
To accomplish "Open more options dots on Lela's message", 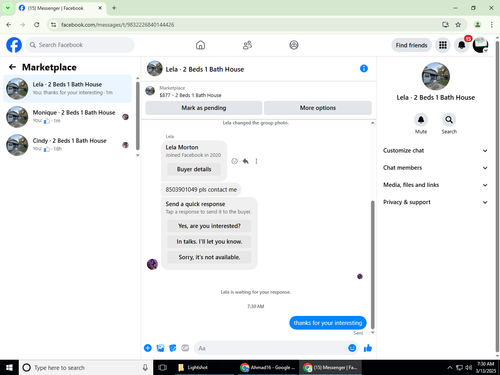I will [x=256, y=161].
